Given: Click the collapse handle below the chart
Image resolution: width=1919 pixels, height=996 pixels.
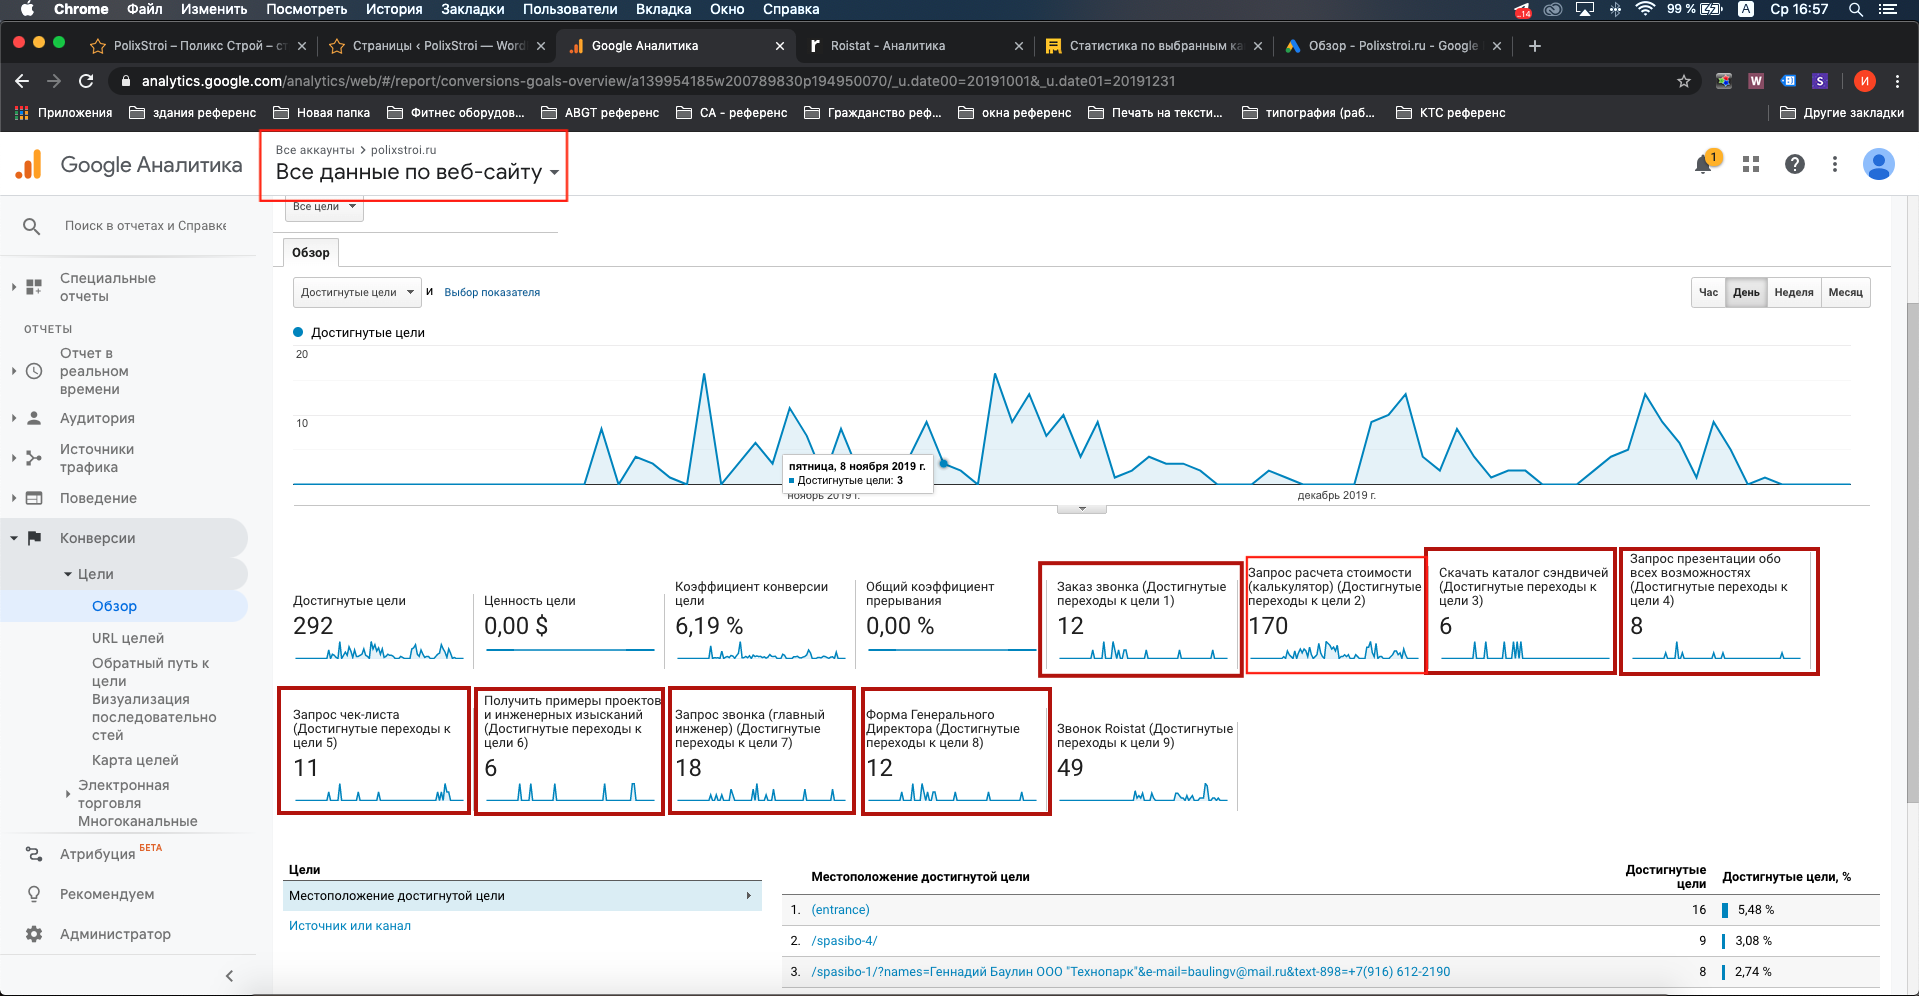Looking at the screenshot, I should click(x=1082, y=509).
